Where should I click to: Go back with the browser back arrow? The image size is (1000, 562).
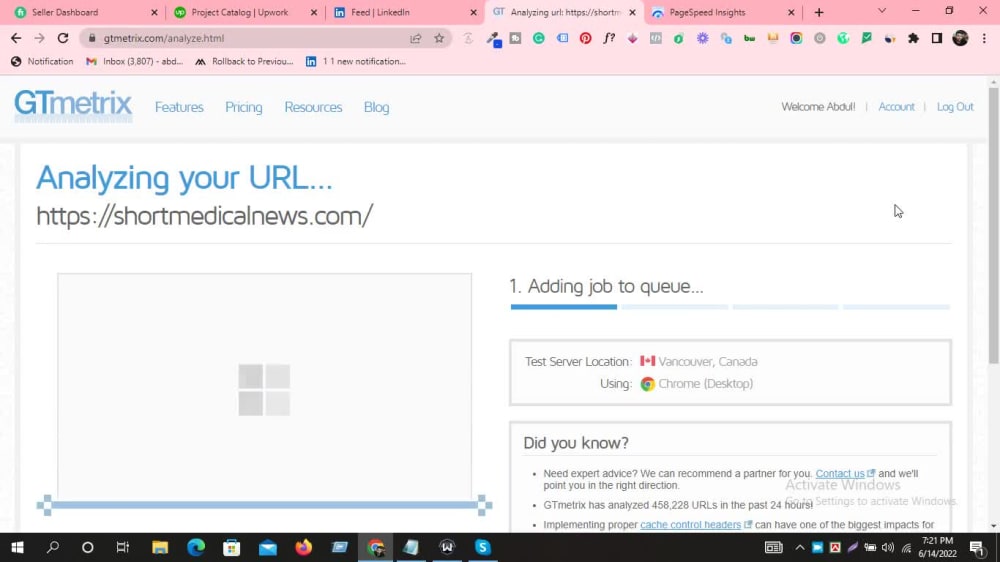coord(16,38)
